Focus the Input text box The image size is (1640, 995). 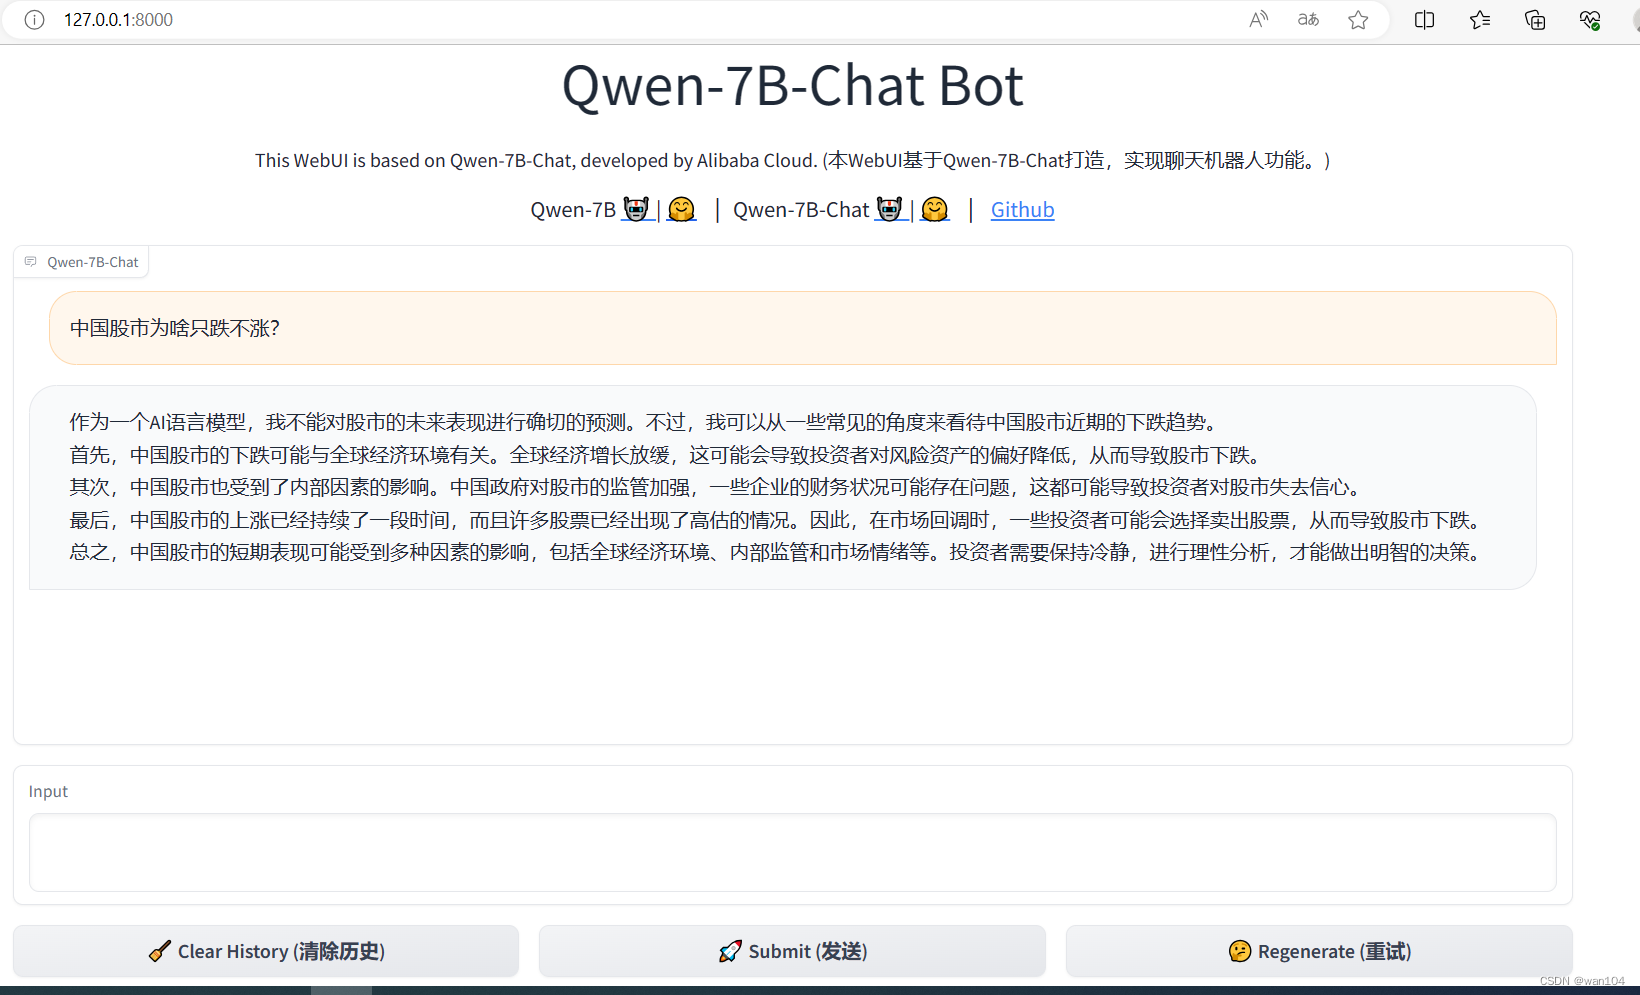pos(793,852)
